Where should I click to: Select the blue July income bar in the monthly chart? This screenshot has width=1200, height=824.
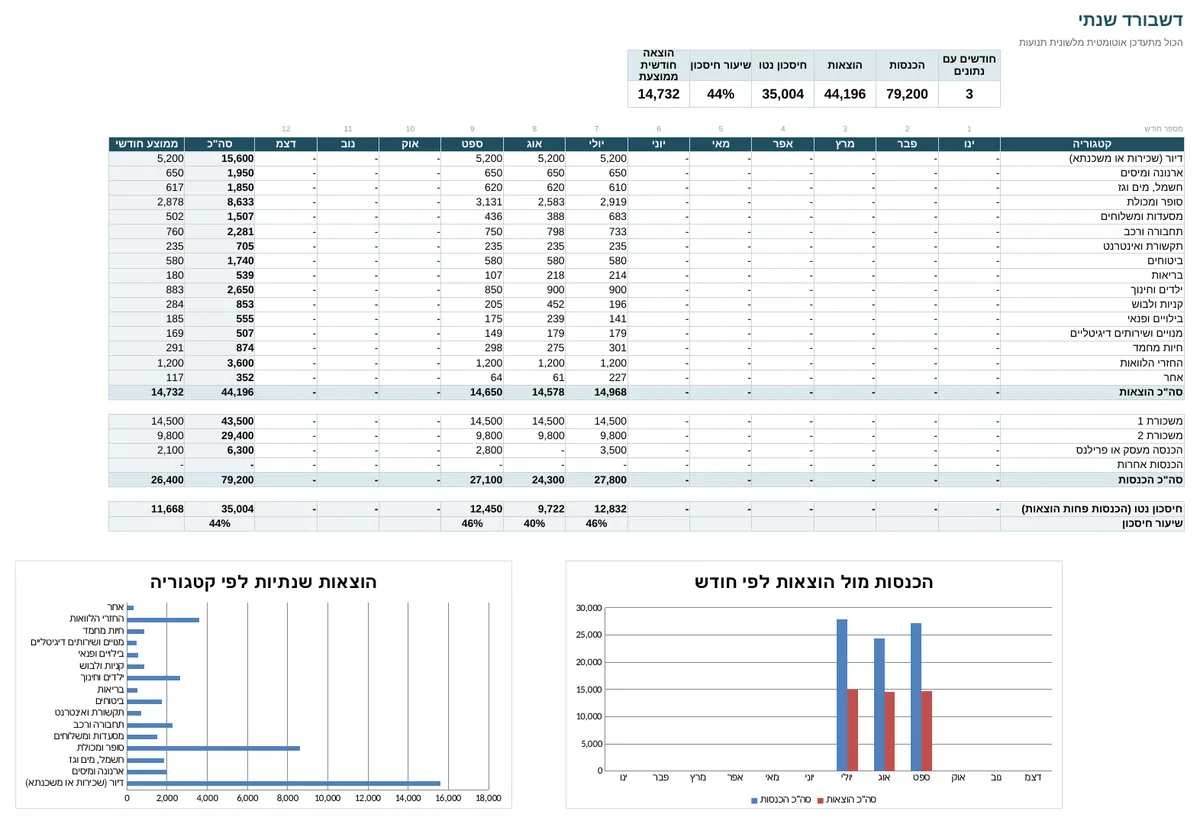coord(842,695)
